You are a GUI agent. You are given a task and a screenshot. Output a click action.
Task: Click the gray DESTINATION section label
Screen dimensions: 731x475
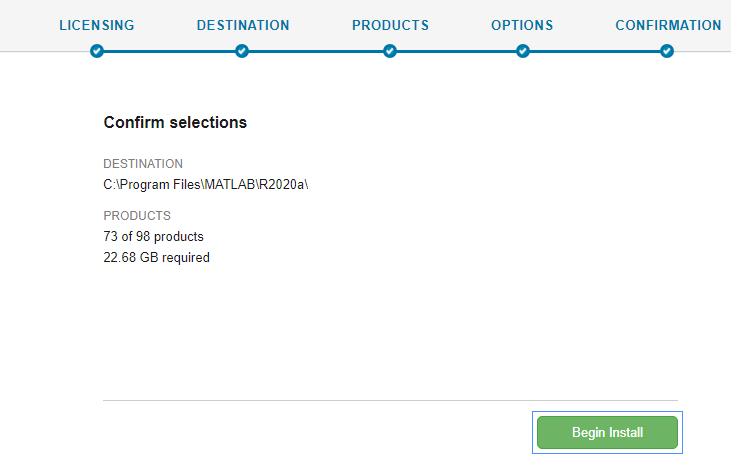click(x=143, y=163)
